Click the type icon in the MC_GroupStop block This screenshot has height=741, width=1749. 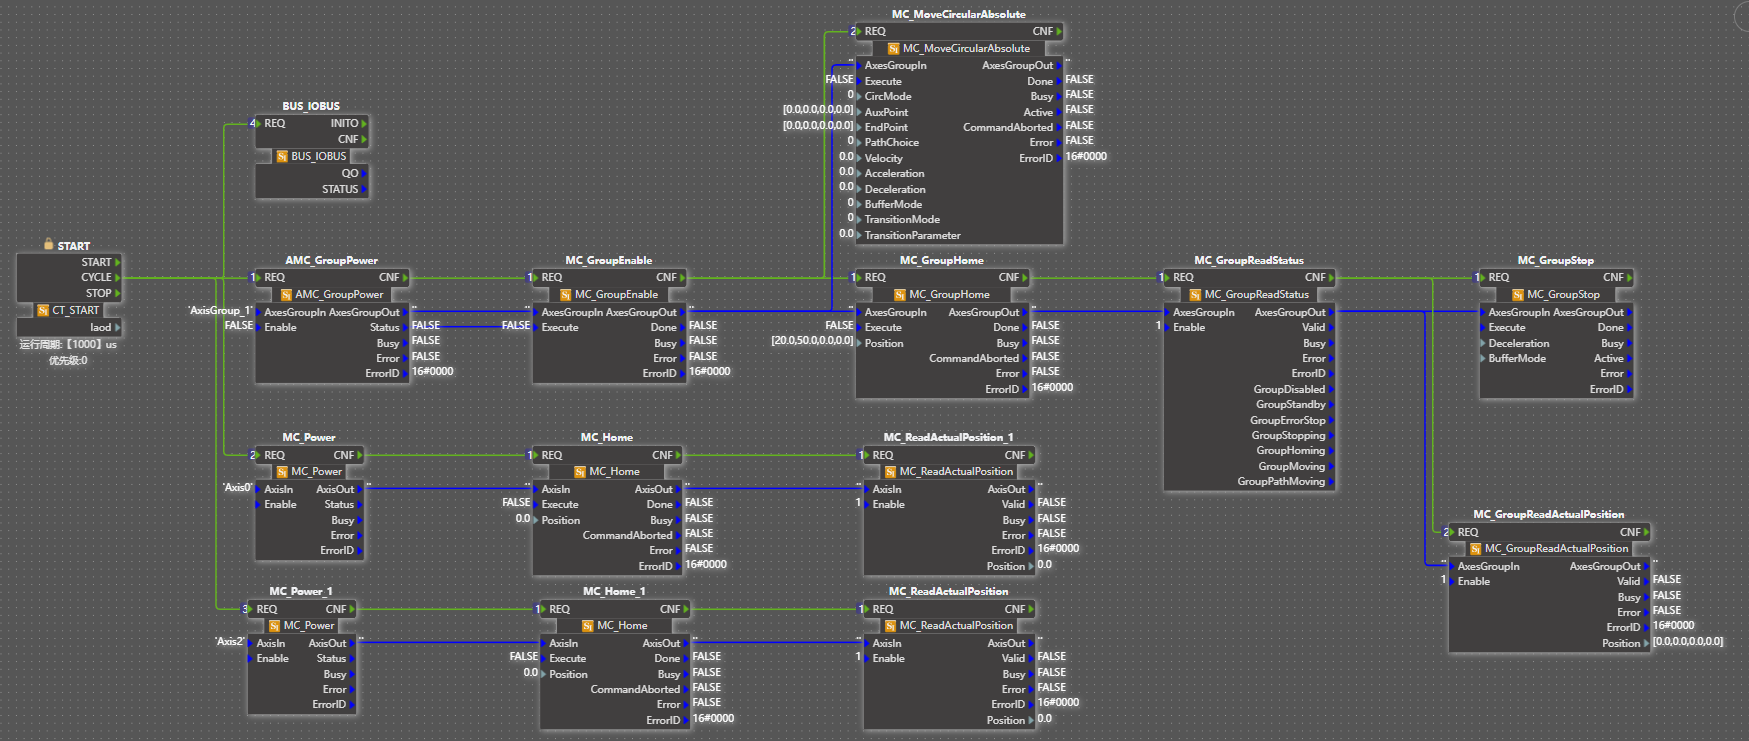tap(1518, 295)
